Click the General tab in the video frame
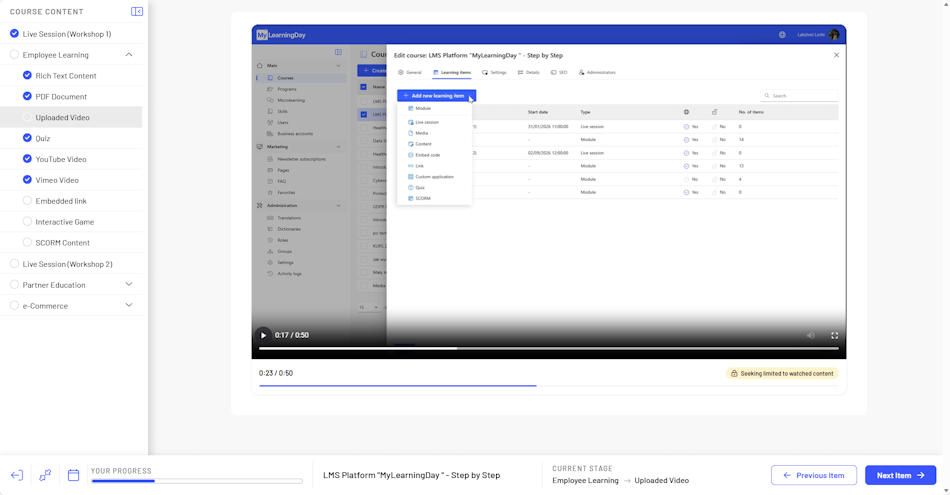950x495 pixels. 410,73
